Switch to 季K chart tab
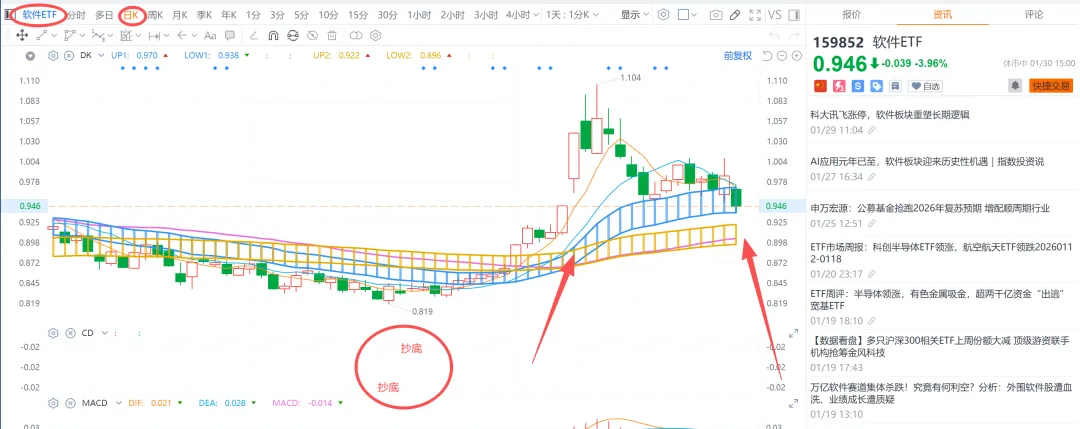The width and height of the screenshot is (1080, 429). pos(205,14)
